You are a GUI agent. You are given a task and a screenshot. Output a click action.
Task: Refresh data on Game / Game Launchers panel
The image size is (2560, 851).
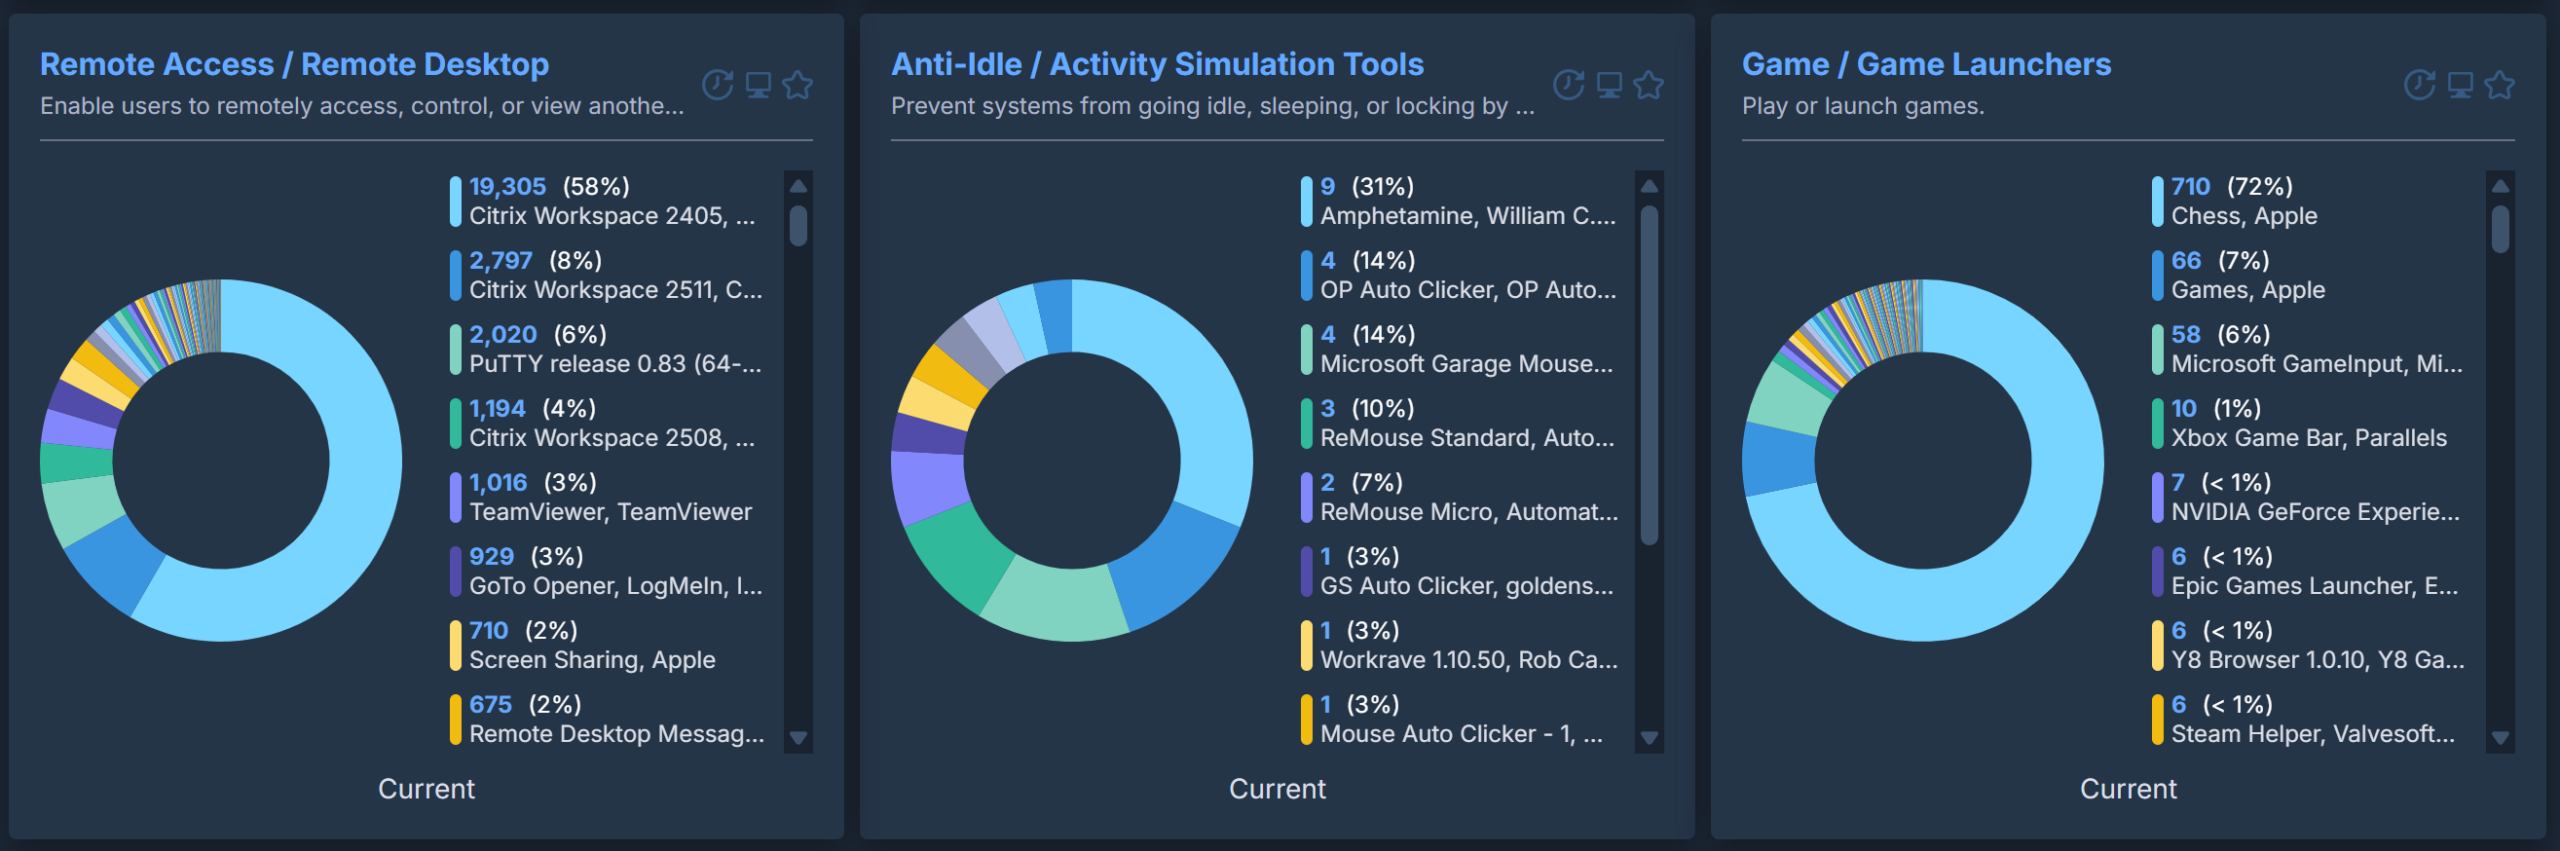point(2420,84)
